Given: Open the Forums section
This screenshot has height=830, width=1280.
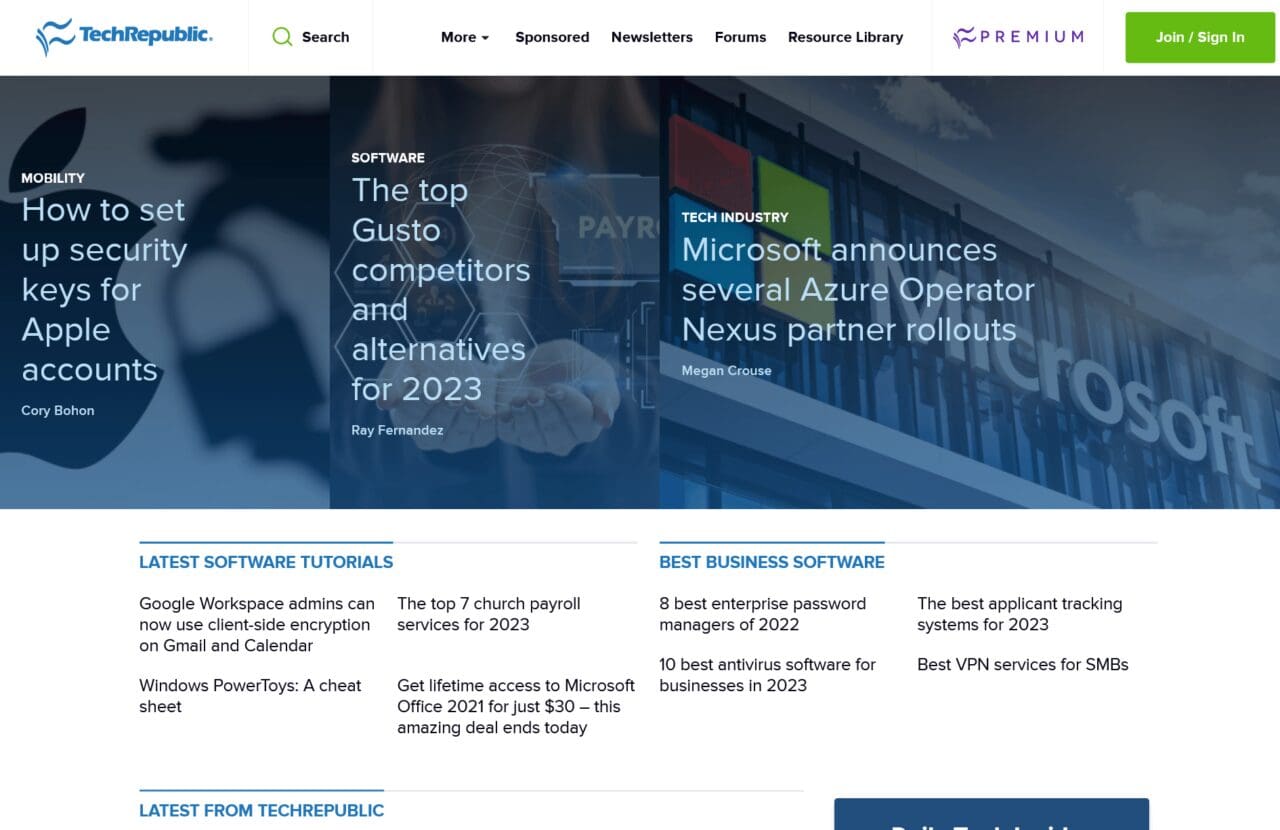Looking at the screenshot, I should 740,37.
